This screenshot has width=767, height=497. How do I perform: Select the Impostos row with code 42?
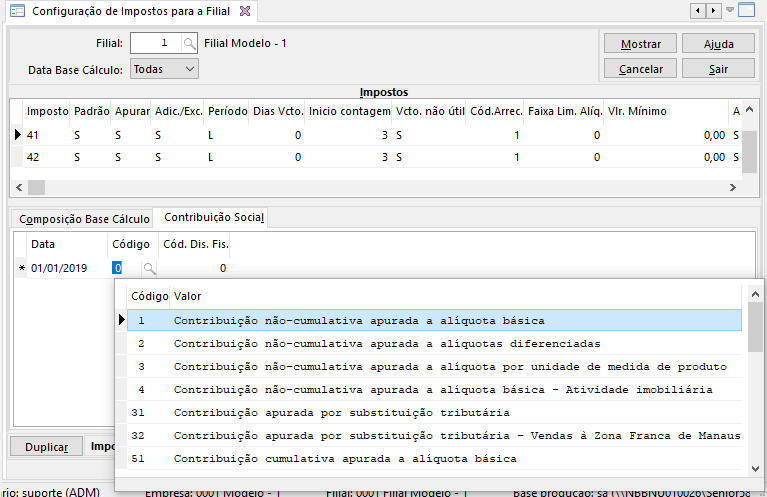point(374,157)
